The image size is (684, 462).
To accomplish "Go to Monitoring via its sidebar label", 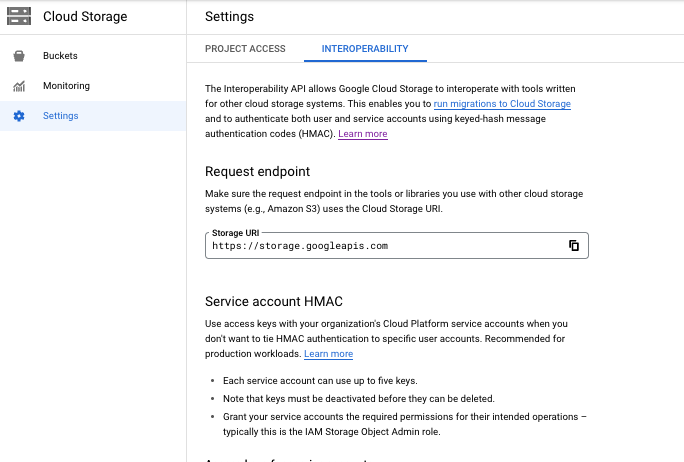I will pos(66,86).
